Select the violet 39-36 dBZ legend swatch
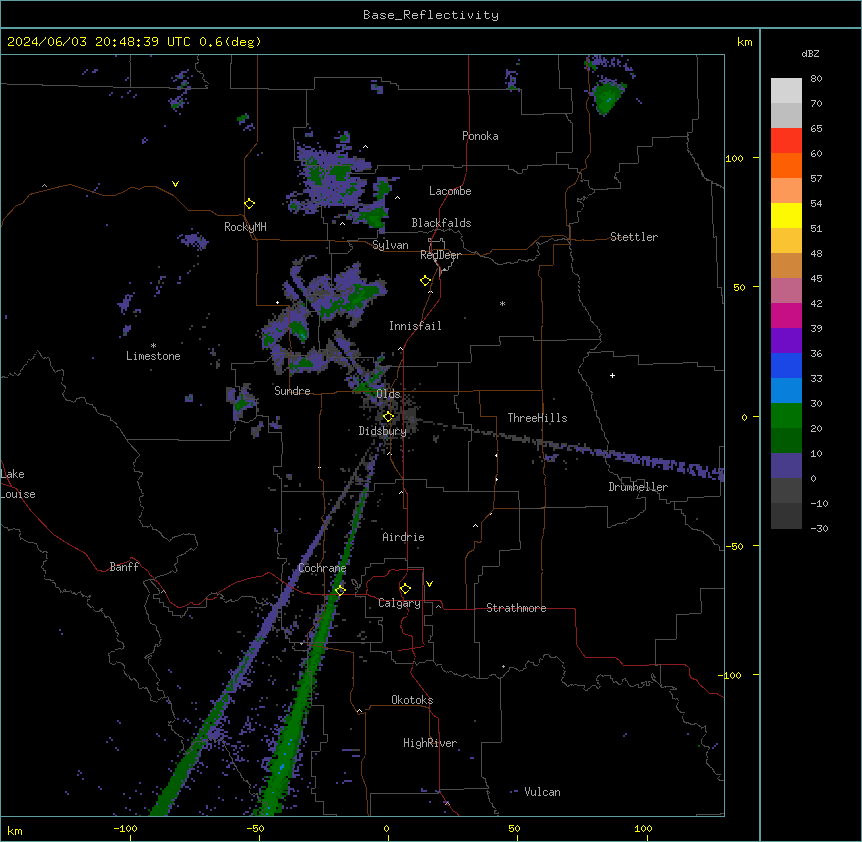This screenshot has height=842, width=862. point(786,341)
